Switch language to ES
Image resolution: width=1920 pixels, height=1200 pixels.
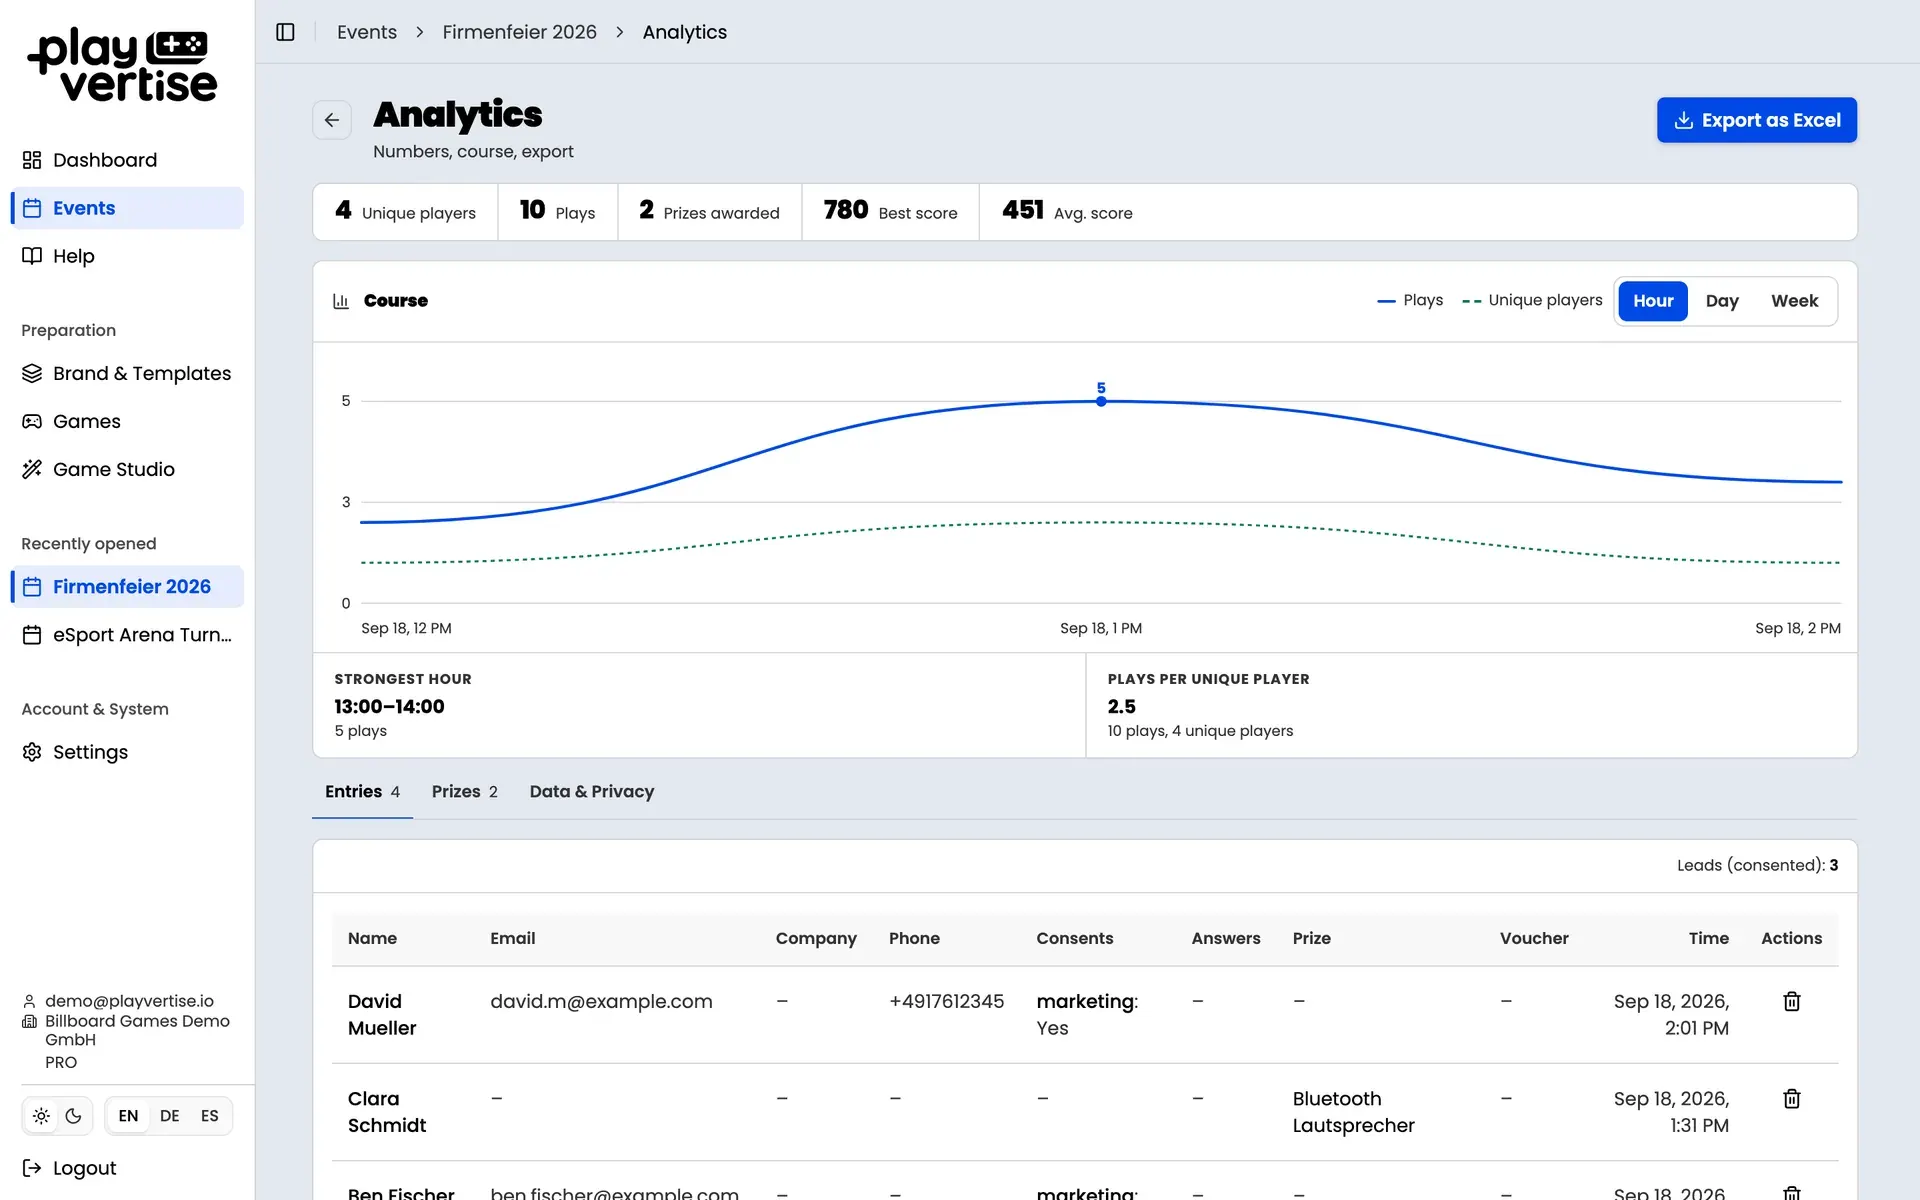tap(209, 1116)
